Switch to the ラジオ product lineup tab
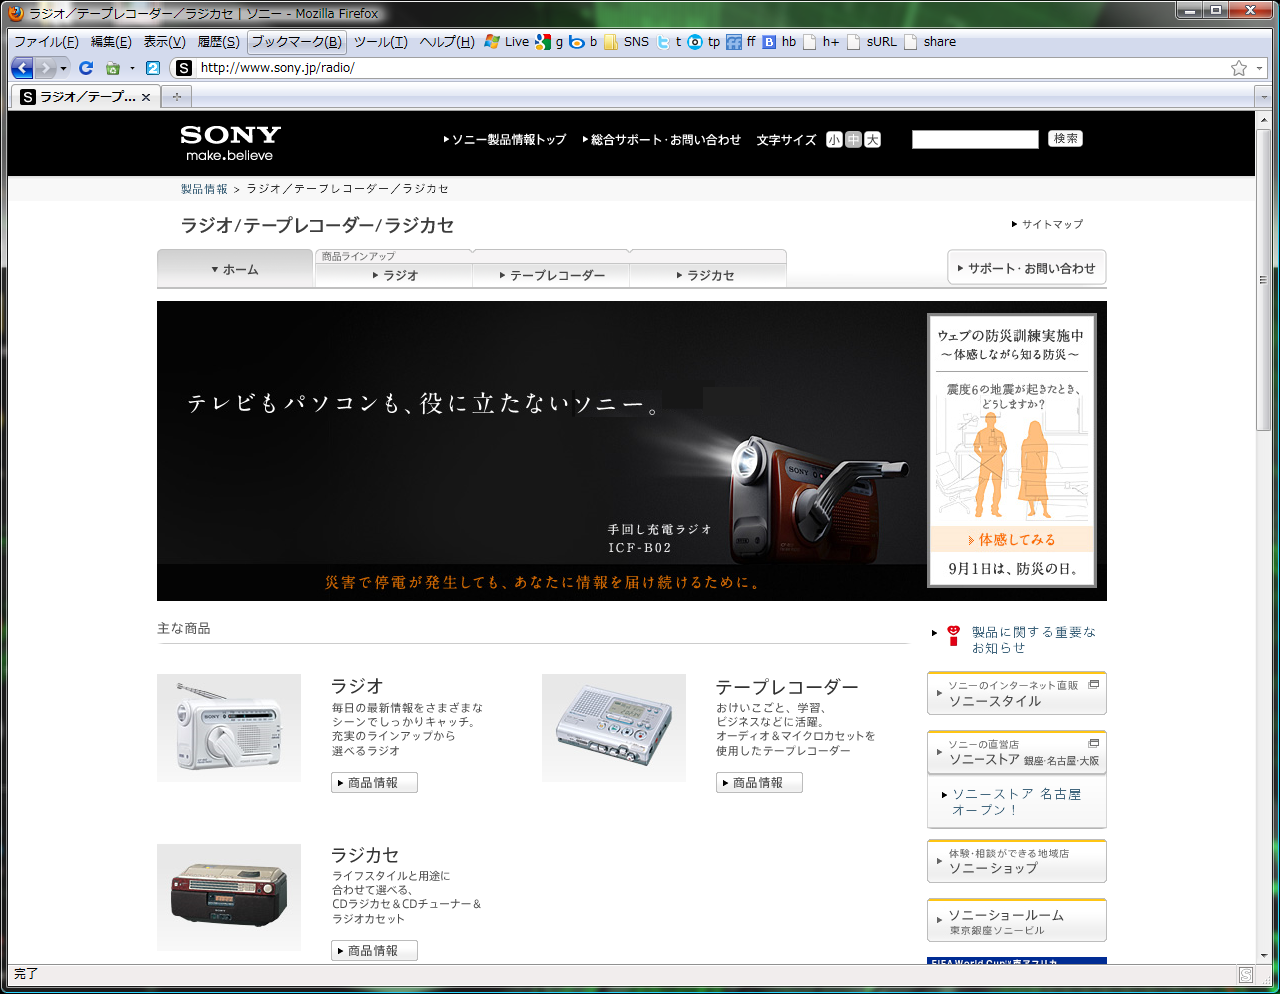The image size is (1280, 994). [x=394, y=276]
